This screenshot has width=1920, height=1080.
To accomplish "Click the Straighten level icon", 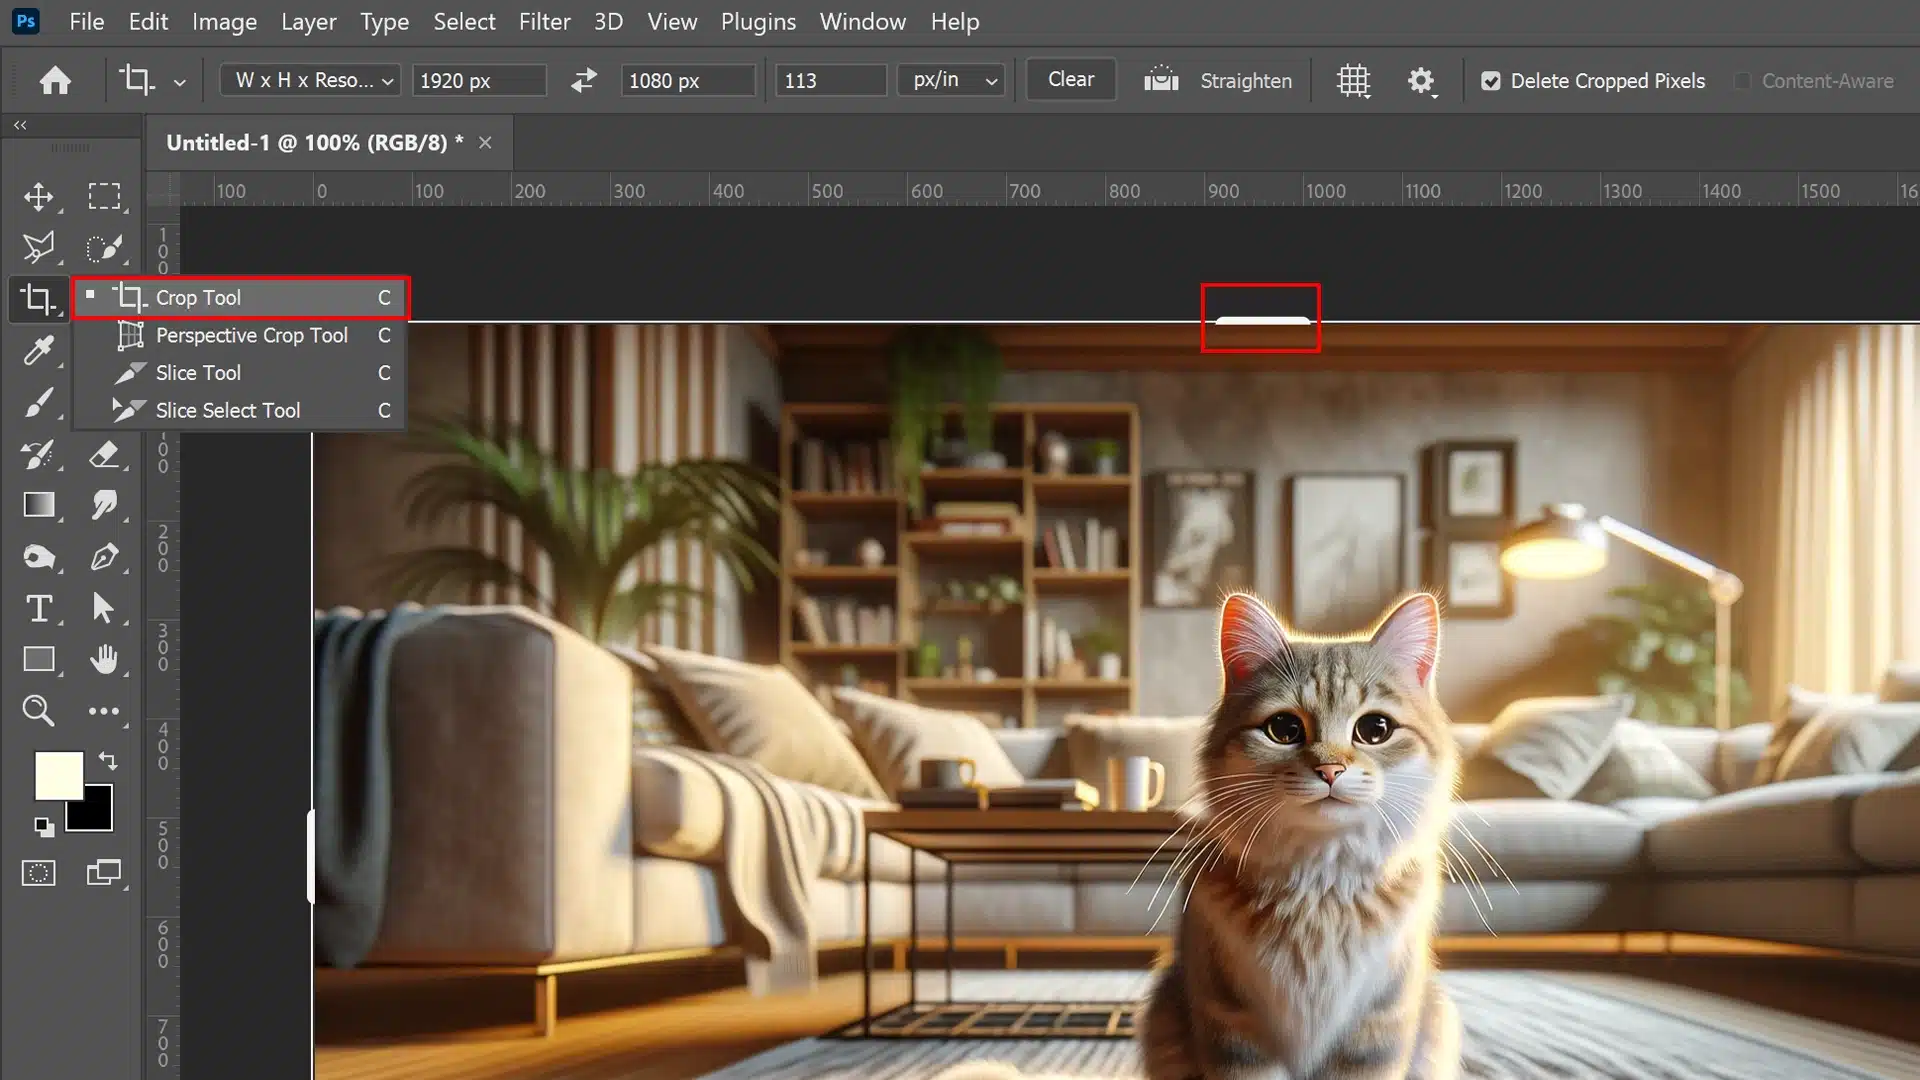I will tap(1161, 79).
